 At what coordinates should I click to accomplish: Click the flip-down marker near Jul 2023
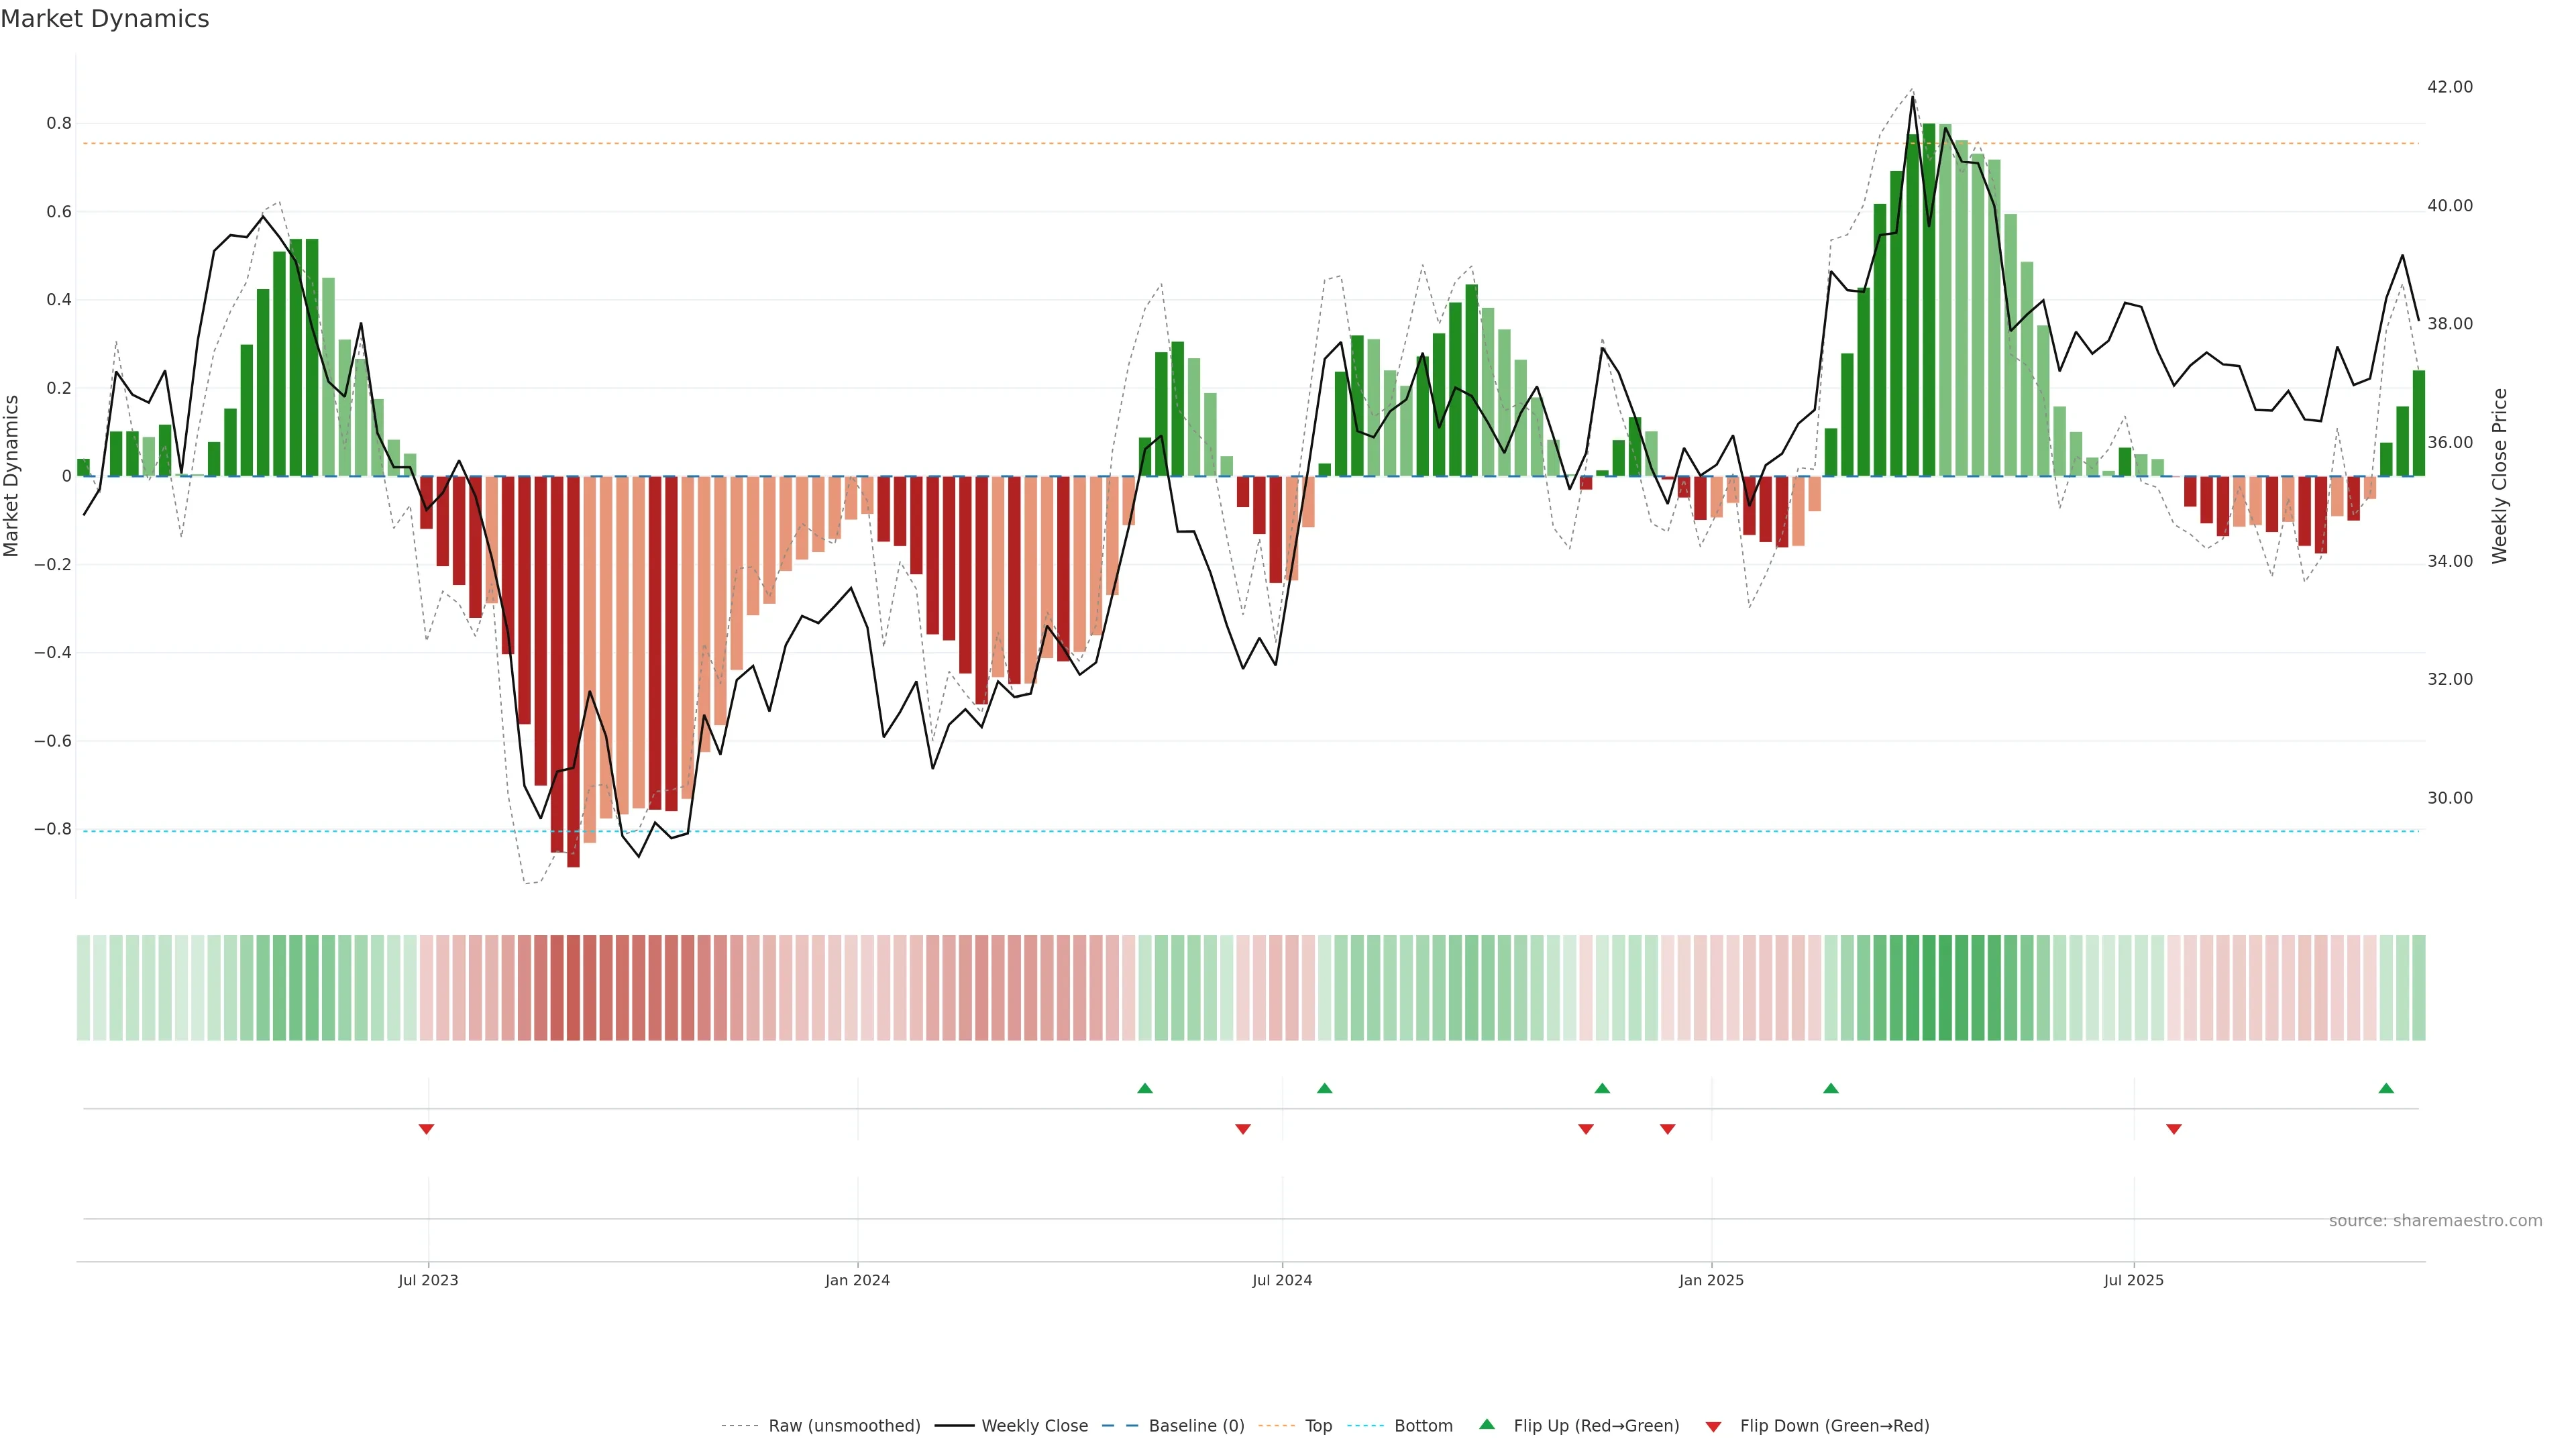(x=426, y=1129)
